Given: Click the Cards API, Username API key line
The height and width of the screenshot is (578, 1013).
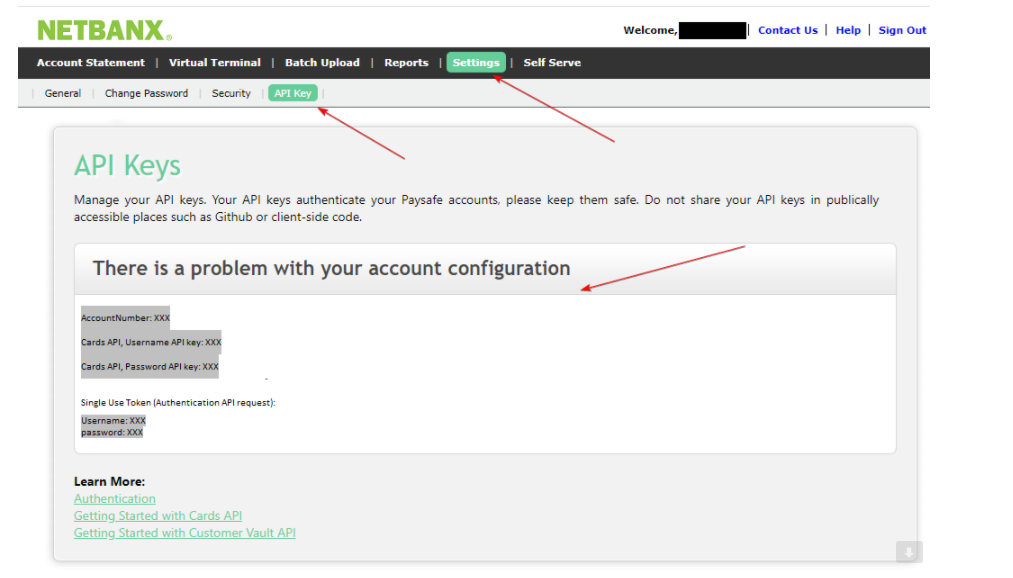Looking at the screenshot, I should [151, 342].
